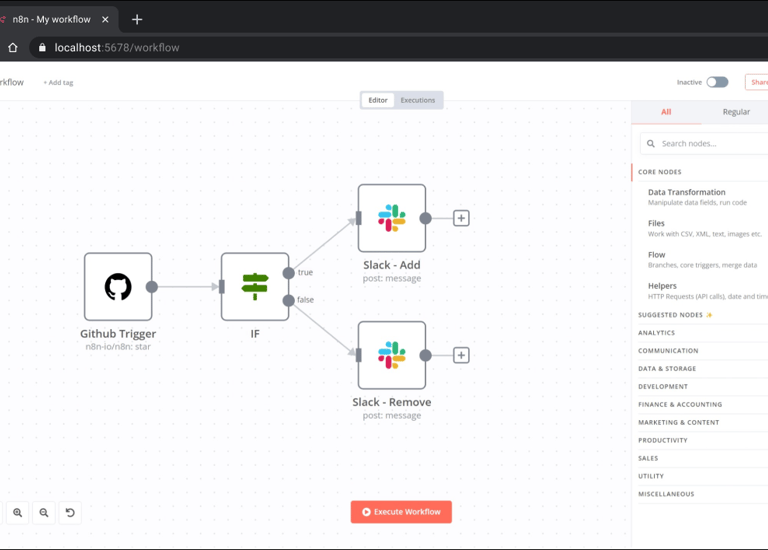
Task: Click the reset zoom arrow button
Action: tap(70, 513)
